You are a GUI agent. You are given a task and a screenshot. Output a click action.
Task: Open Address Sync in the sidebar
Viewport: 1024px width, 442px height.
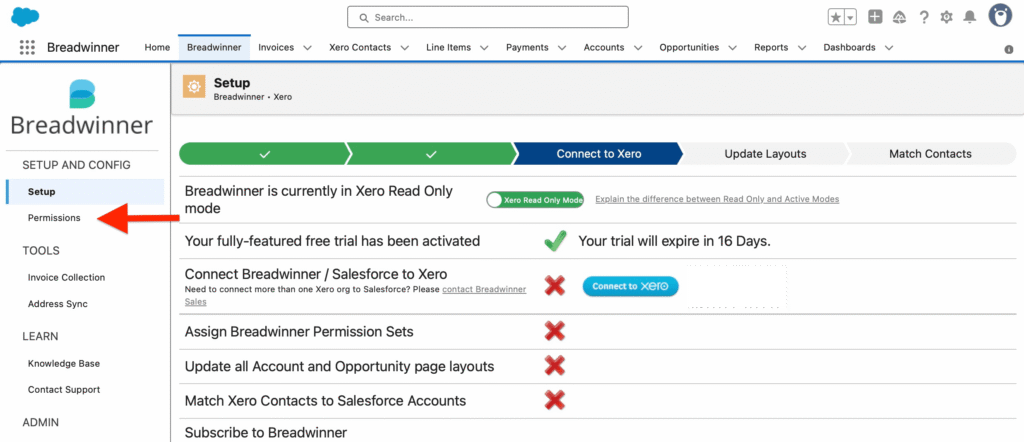click(x=57, y=304)
